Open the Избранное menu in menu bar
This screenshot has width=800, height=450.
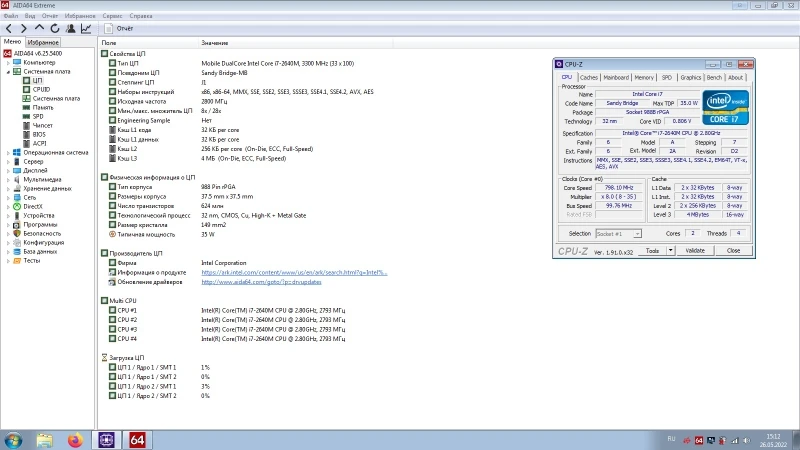click(80, 16)
